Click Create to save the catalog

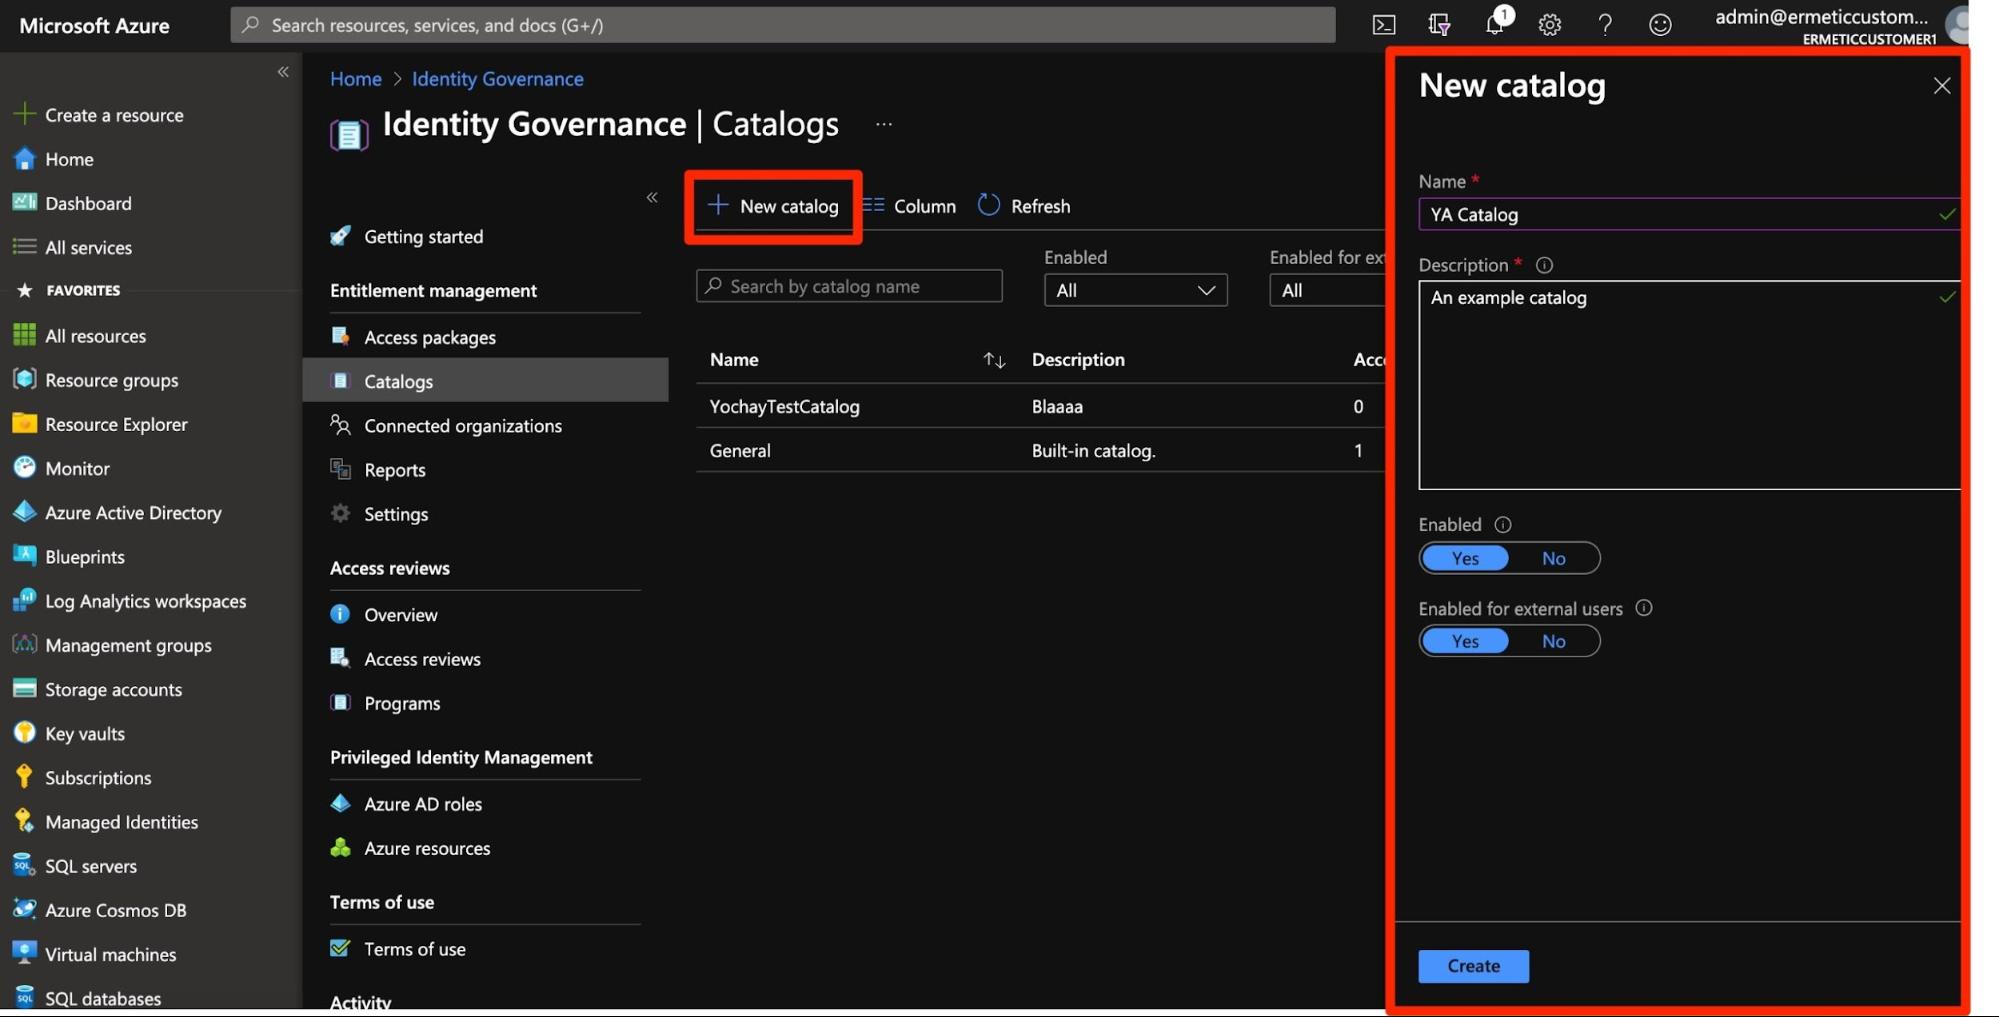click(1473, 966)
